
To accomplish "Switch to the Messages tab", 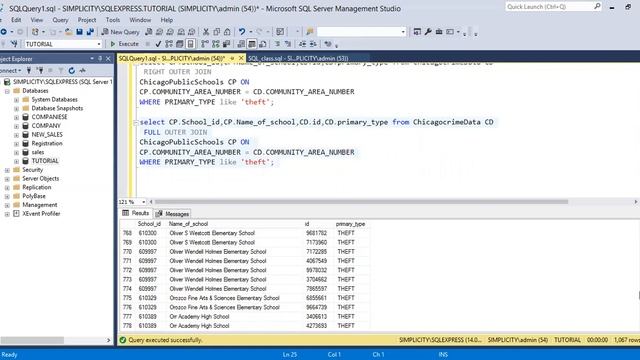I will (x=172, y=213).
